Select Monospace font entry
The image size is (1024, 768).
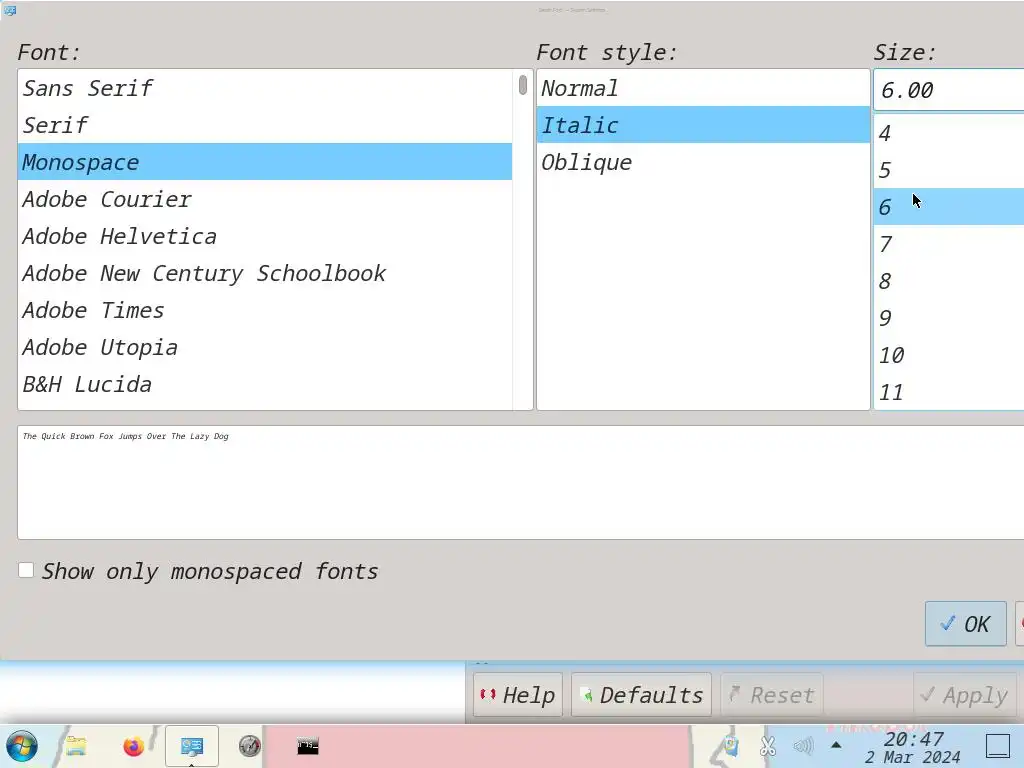[x=264, y=161]
